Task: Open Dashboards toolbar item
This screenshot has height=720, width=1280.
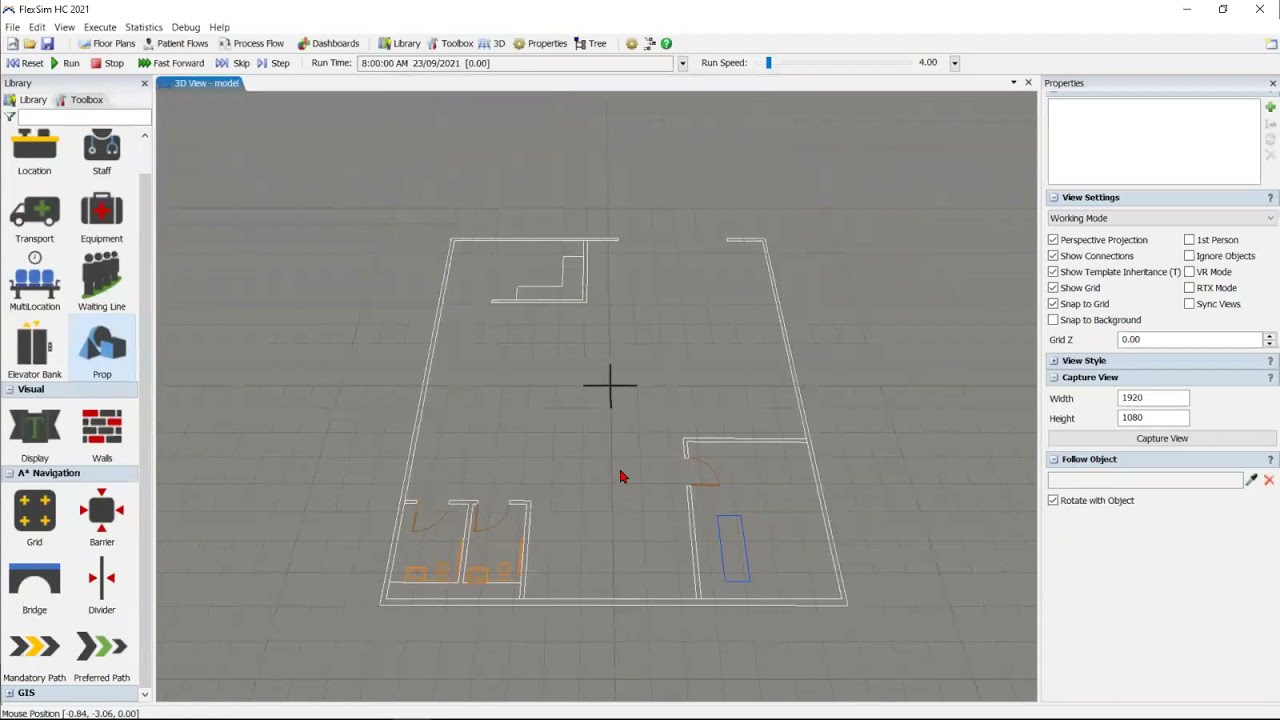Action: pyautogui.click(x=327, y=44)
